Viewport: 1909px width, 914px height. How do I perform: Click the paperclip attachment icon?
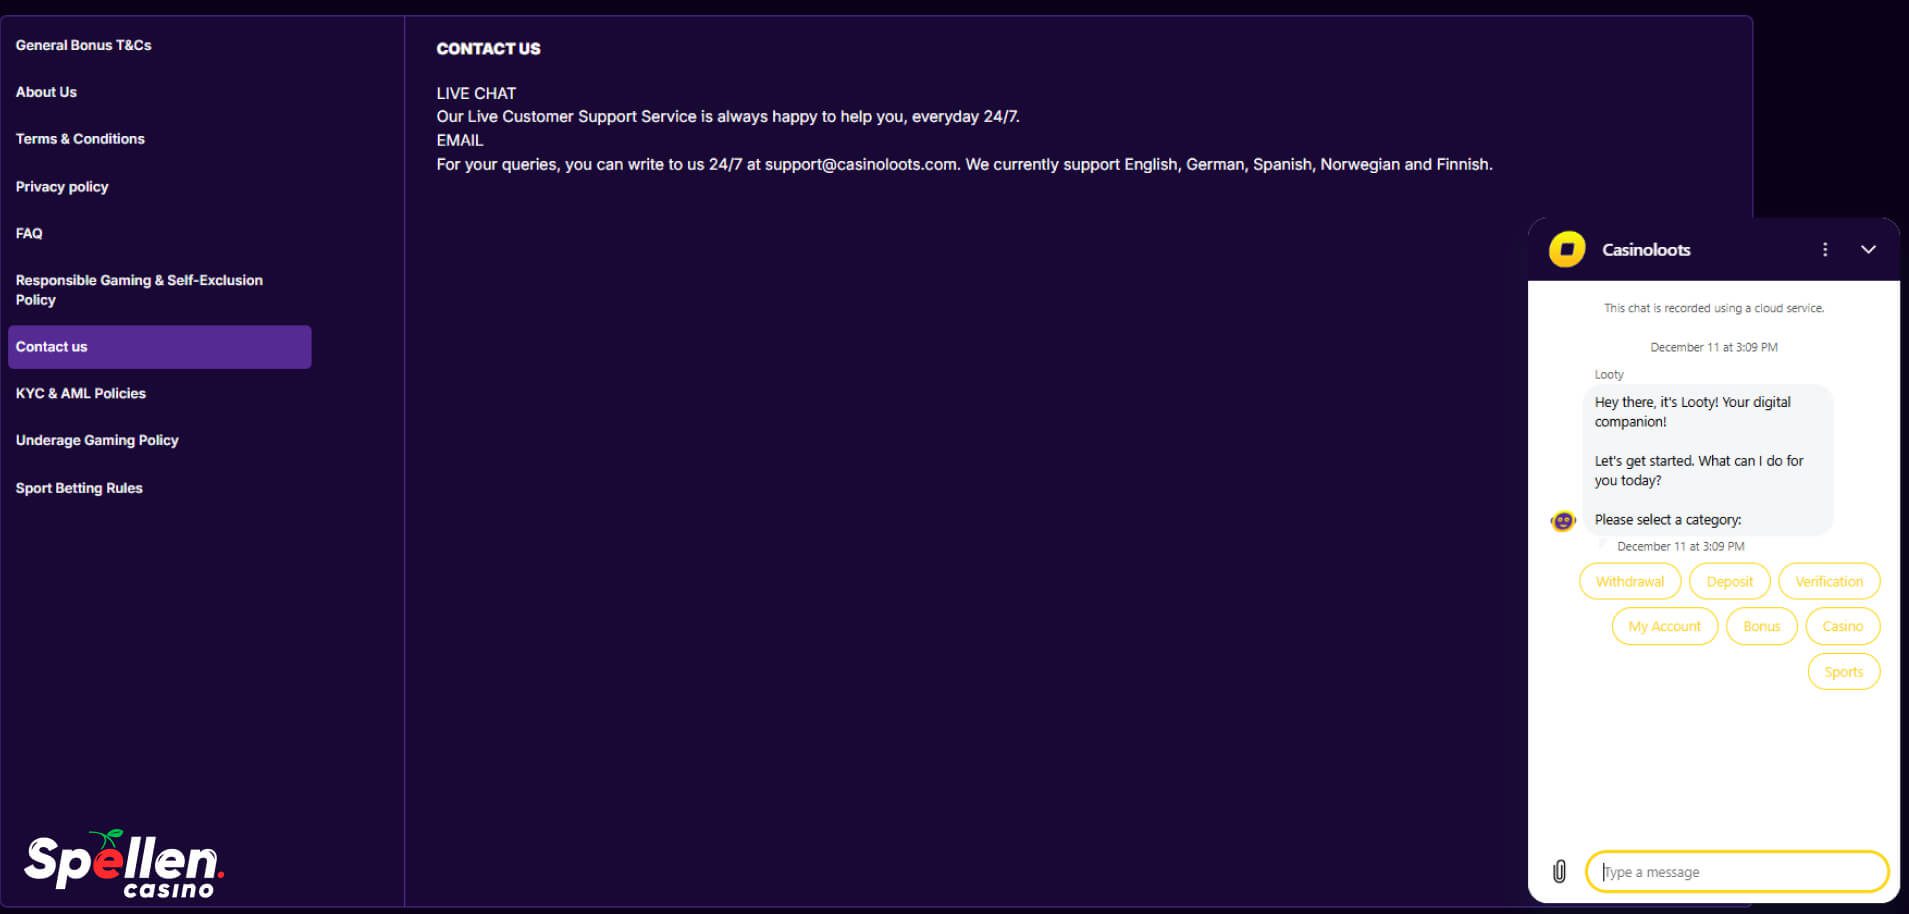point(1559,871)
